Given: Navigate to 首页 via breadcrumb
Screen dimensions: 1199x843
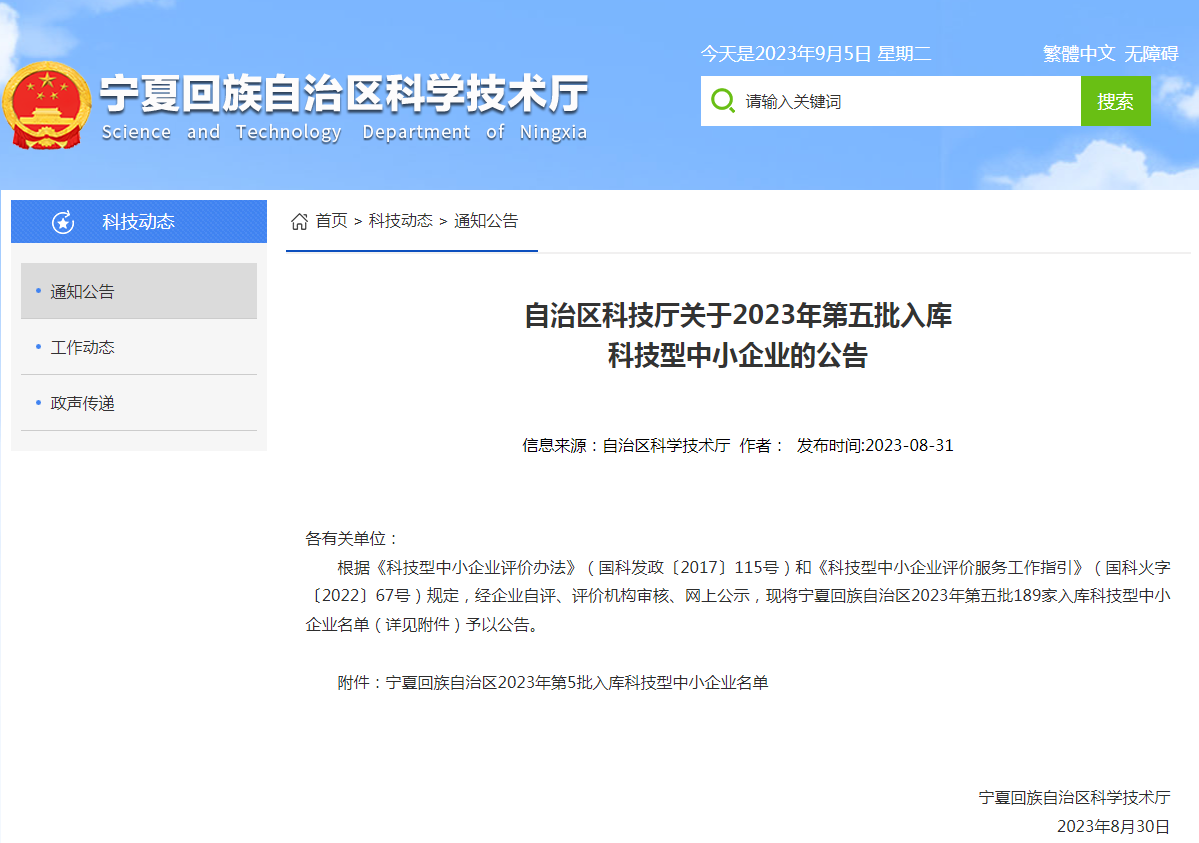Looking at the screenshot, I should coord(331,221).
